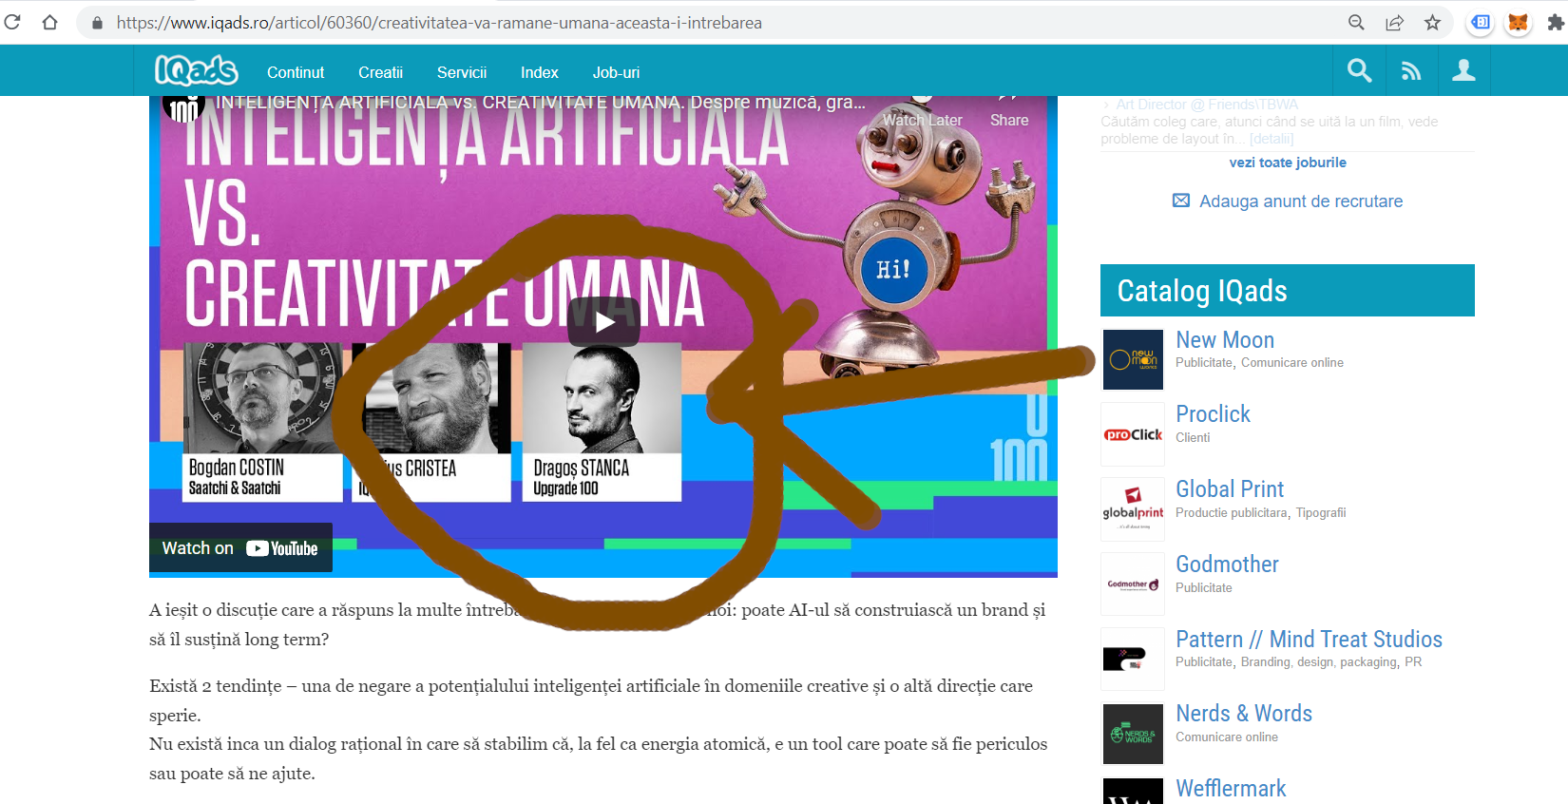
Task: Open the Index menu
Action: pos(540,72)
